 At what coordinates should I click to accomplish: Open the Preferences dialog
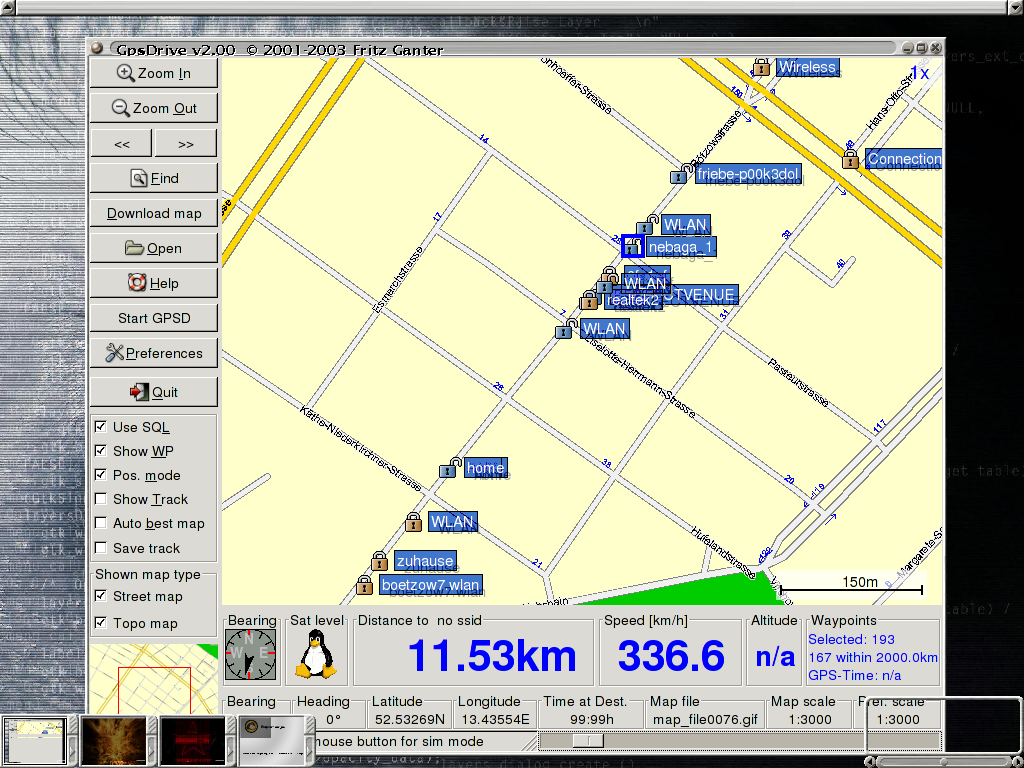[x=153, y=353]
